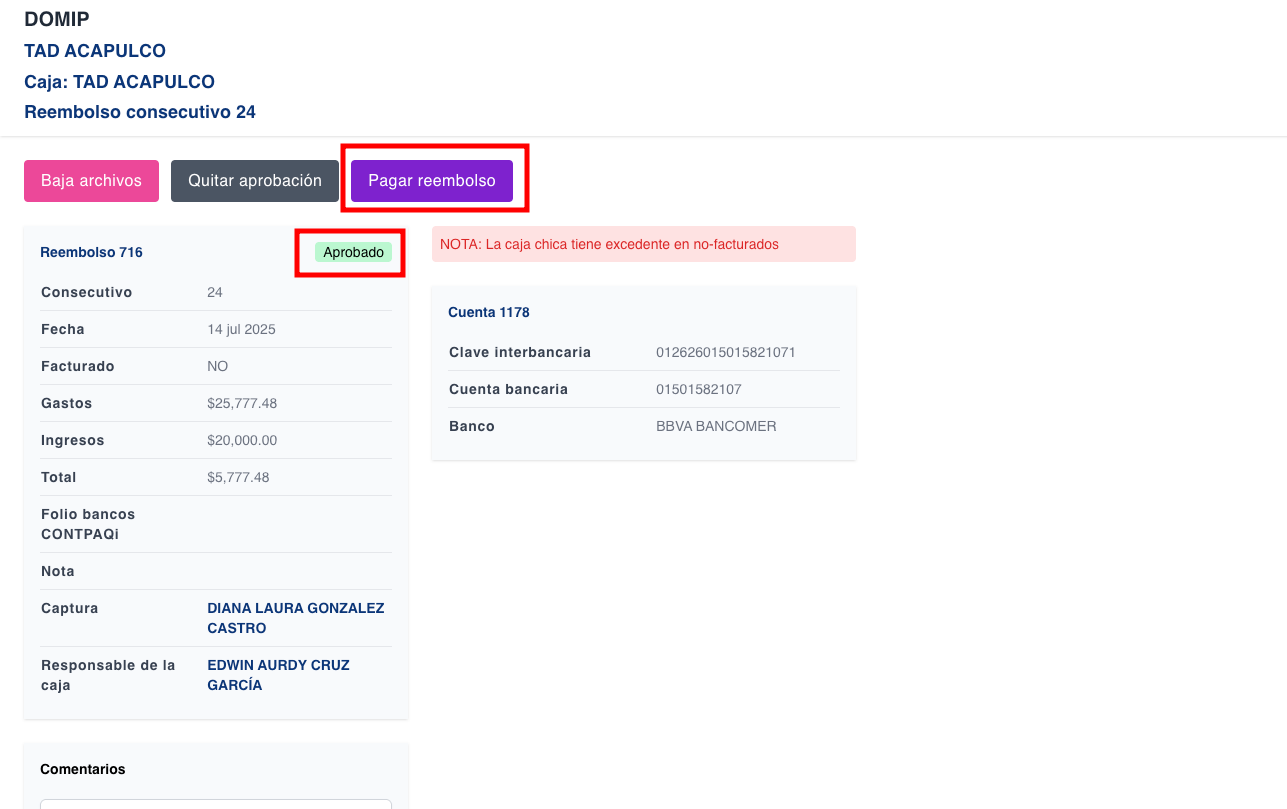This screenshot has height=809, width=1287.
Task: Click the green Aprobado status badge
Action: (353, 253)
